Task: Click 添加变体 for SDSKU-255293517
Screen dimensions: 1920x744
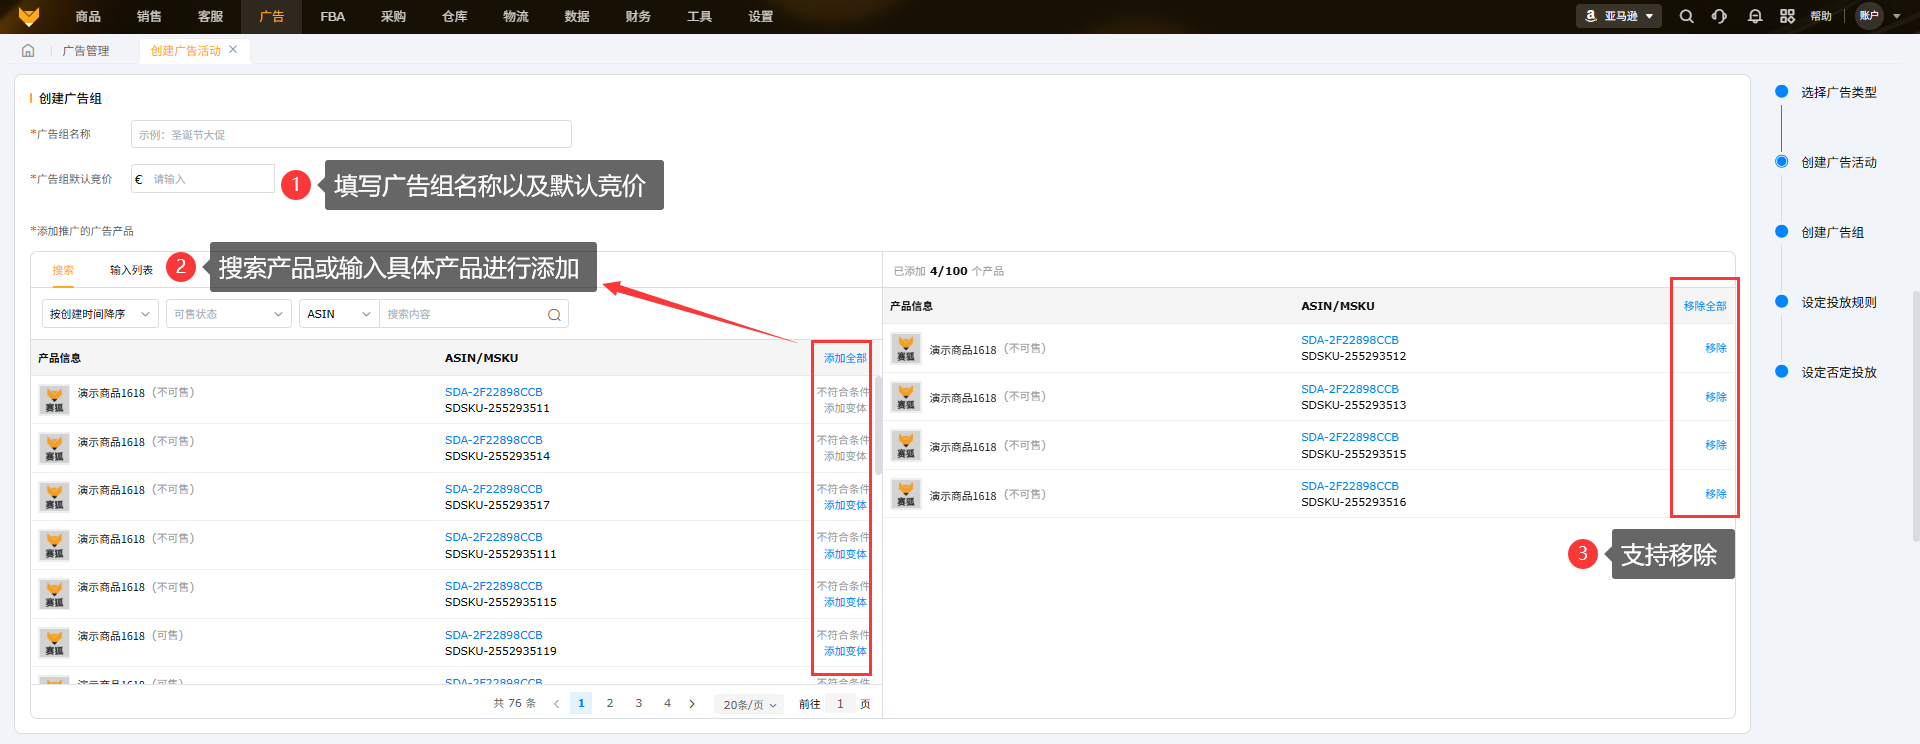Action: click(845, 505)
